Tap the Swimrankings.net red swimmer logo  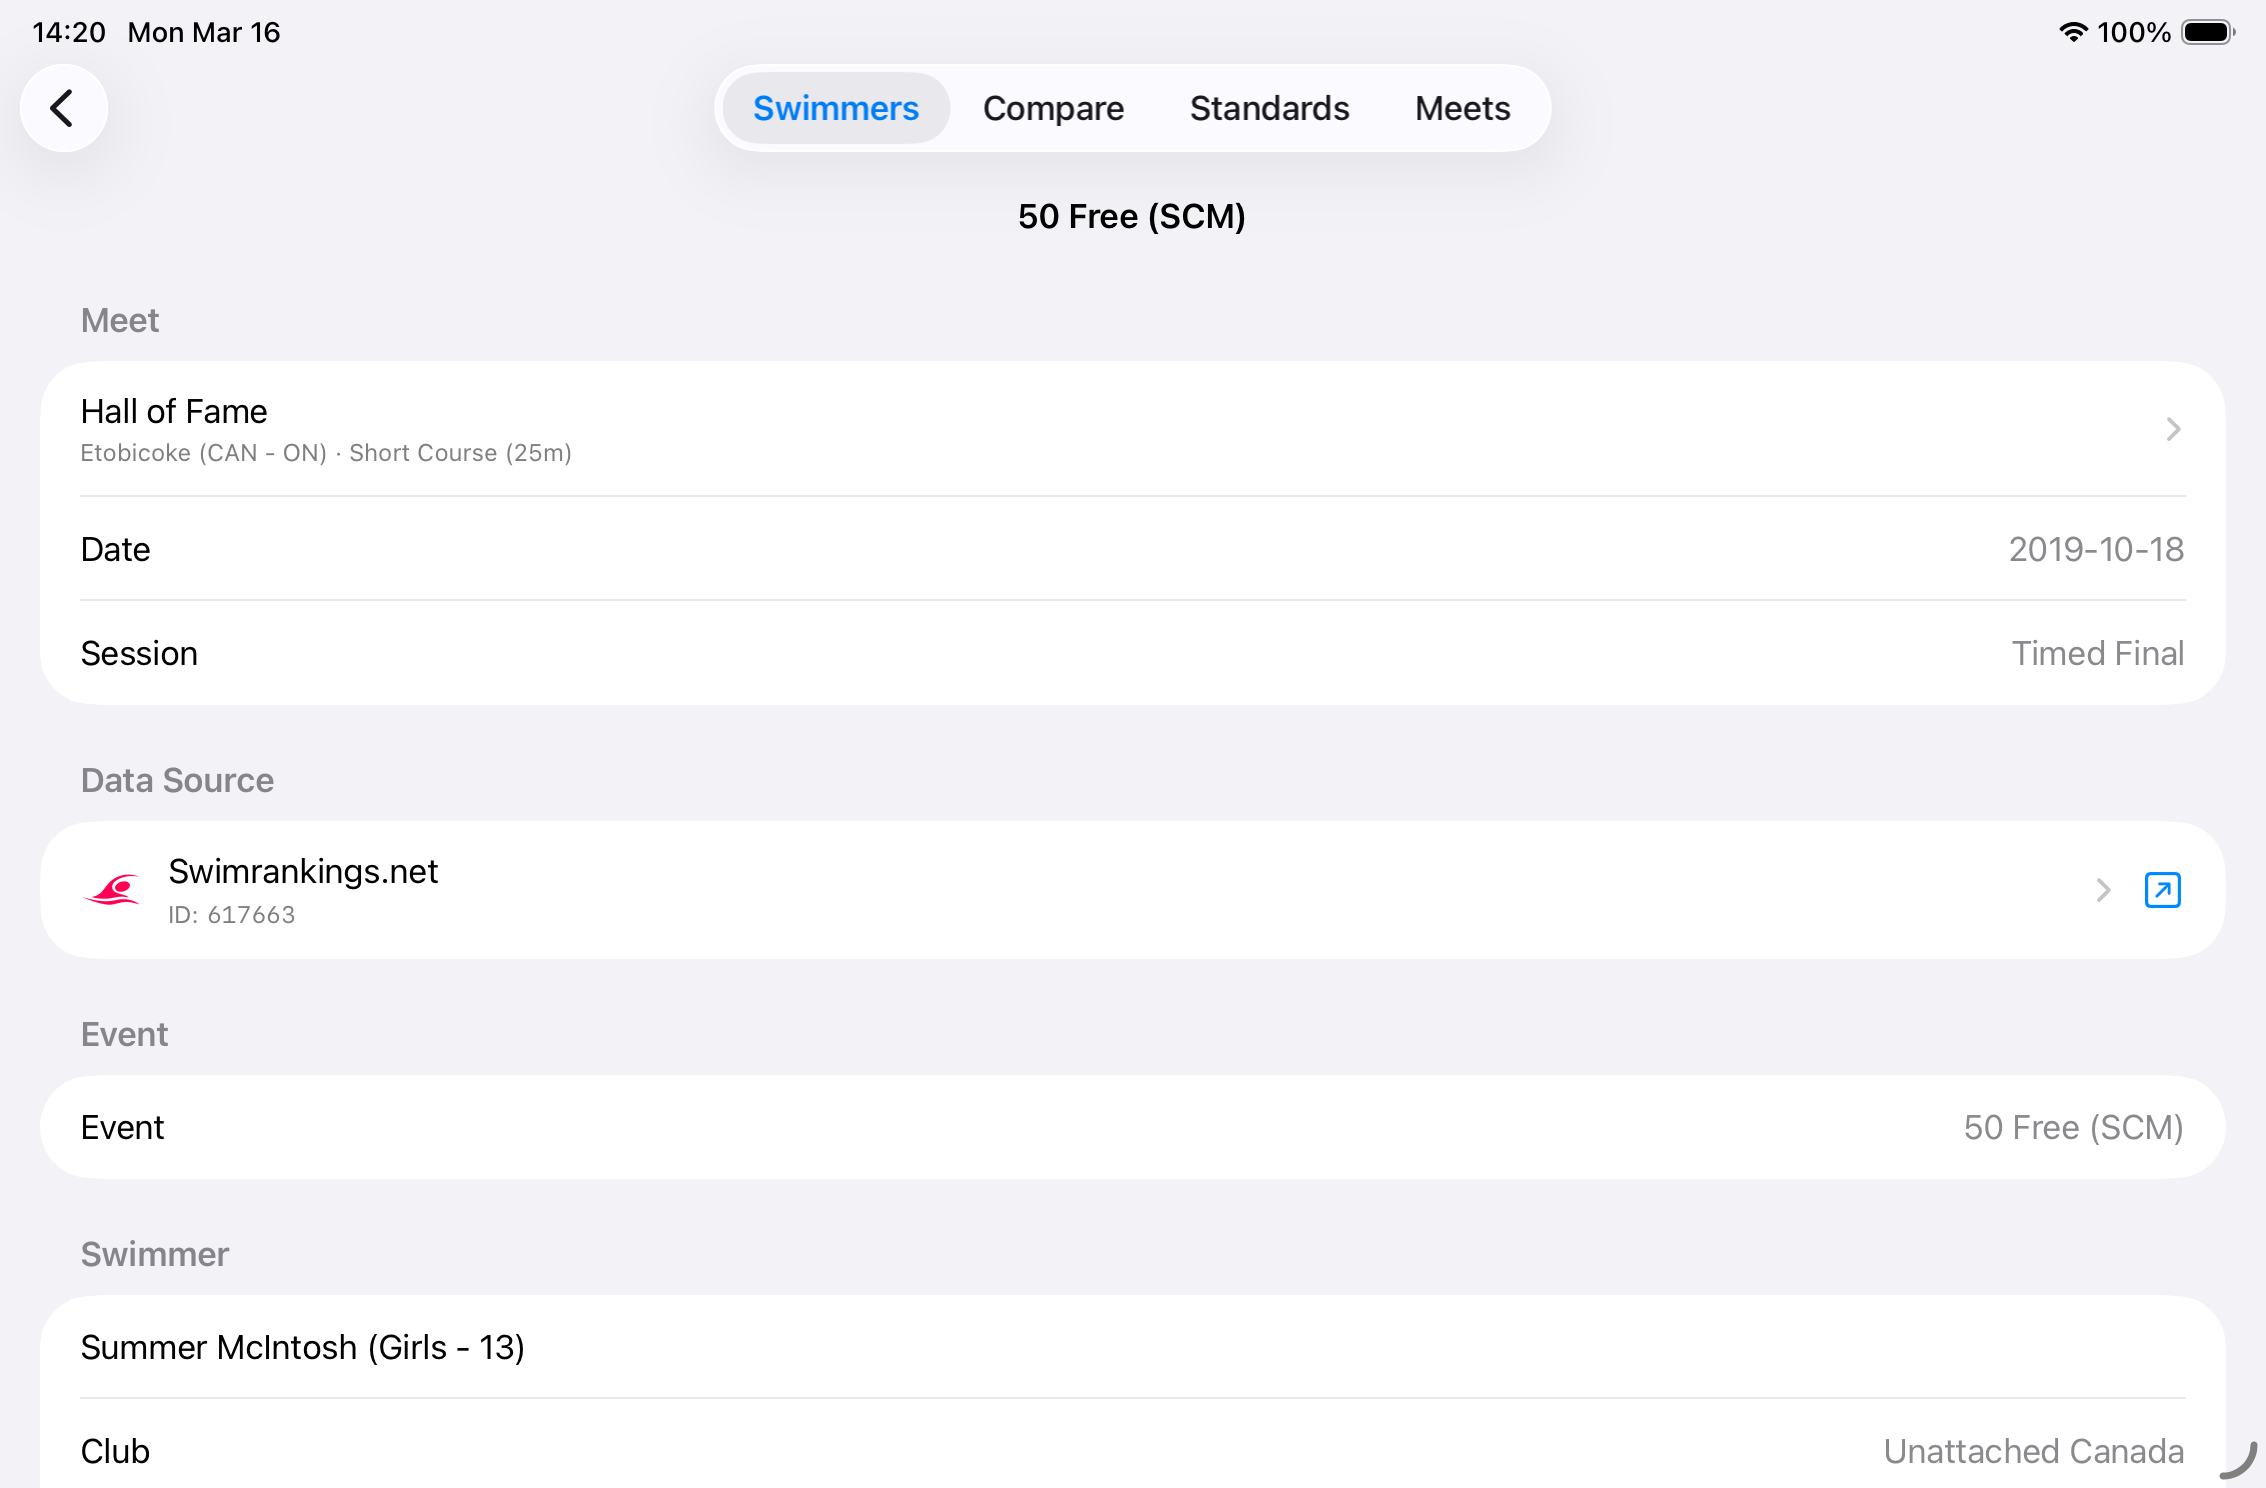point(113,890)
